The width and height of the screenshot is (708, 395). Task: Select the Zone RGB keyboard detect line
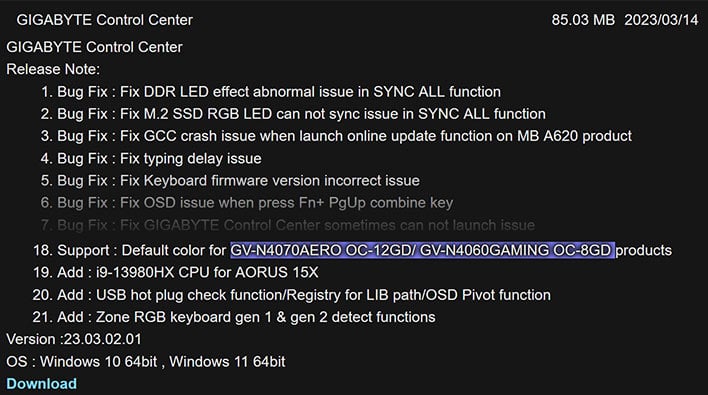(x=234, y=317)
